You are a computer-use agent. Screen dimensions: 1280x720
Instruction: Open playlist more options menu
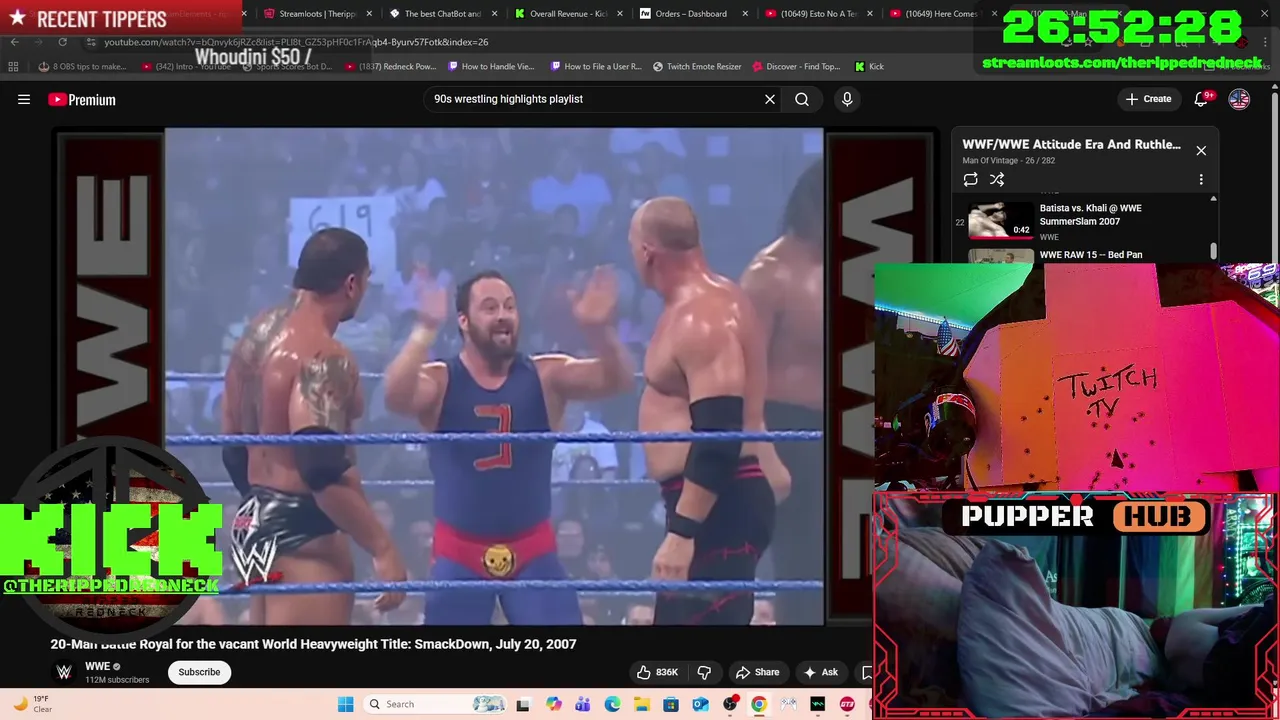point(1201,180)
